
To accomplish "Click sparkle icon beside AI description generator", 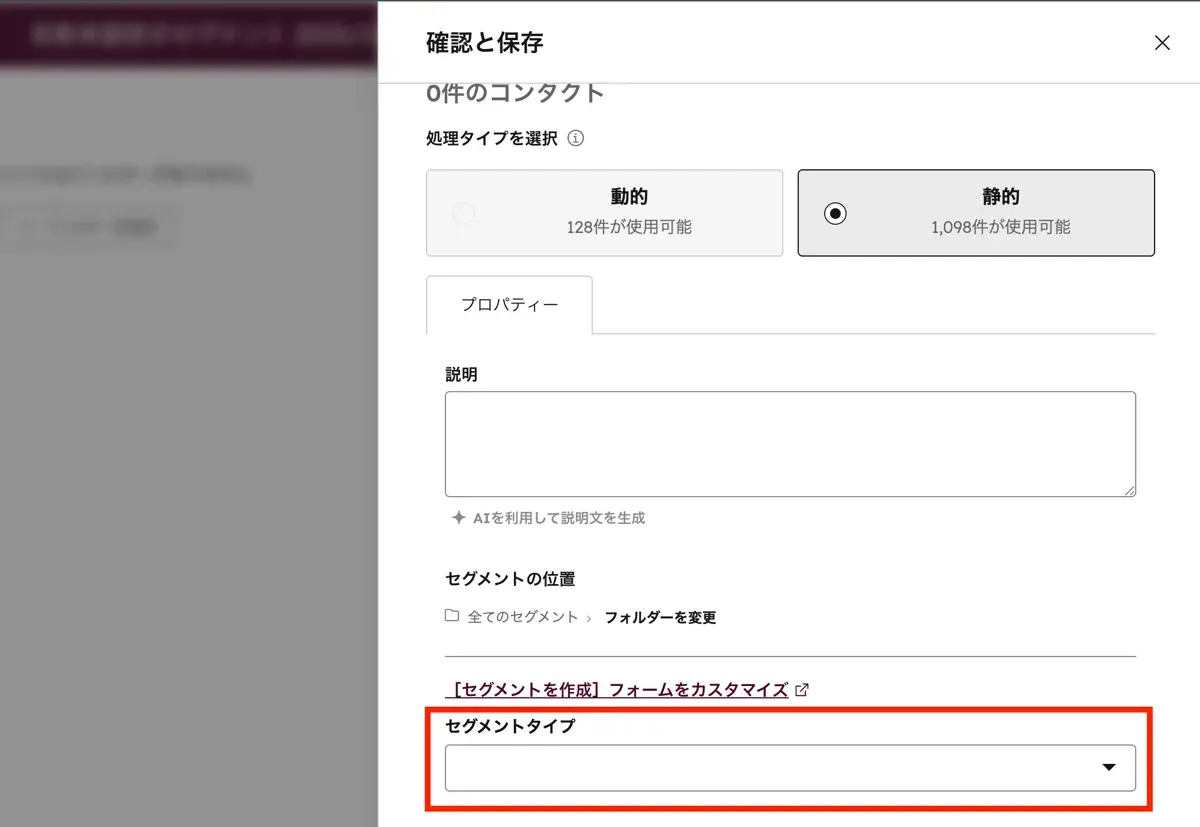I will point(459,518).
